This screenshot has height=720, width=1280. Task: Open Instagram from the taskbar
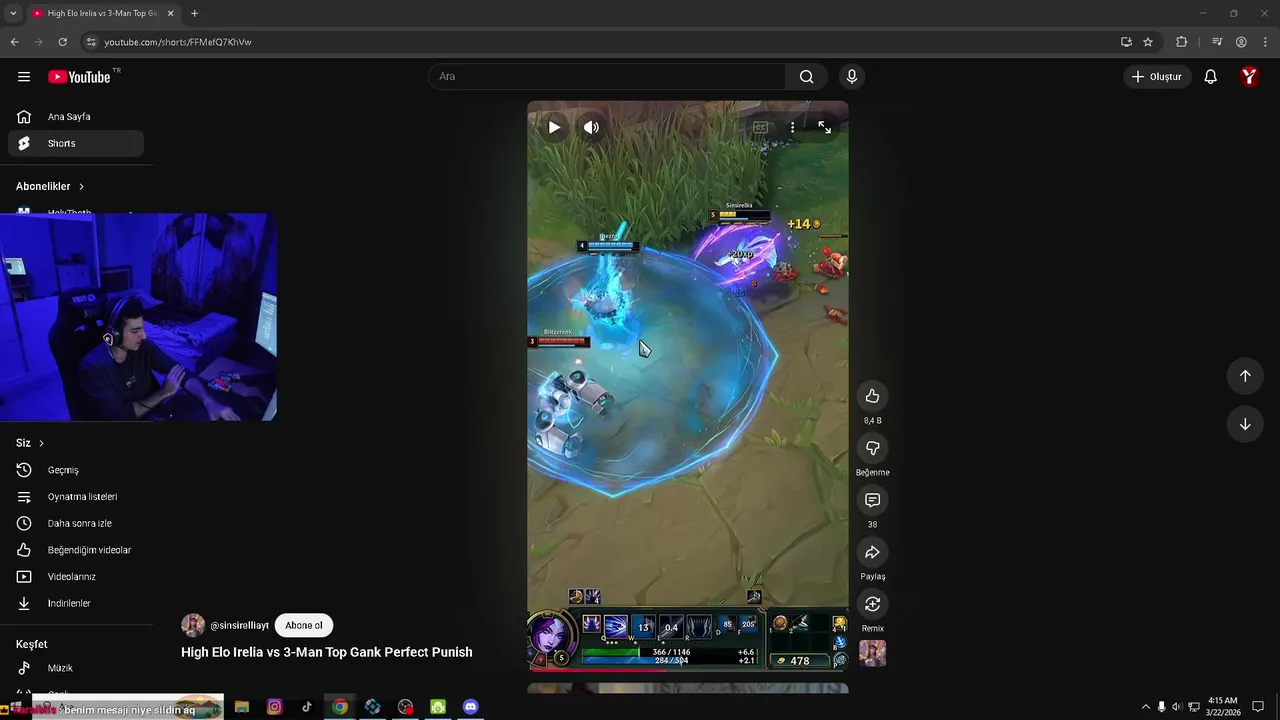click(x=274, y=707)
